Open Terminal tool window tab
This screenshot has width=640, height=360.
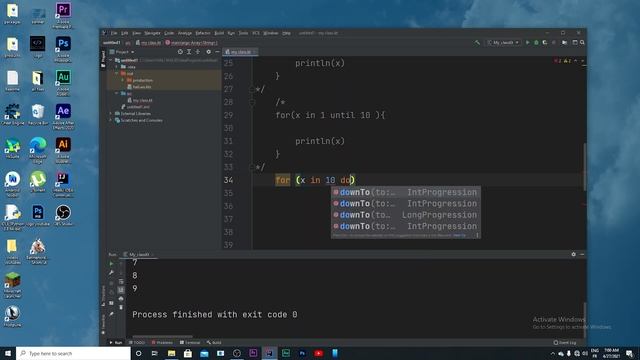pos(190,343)
